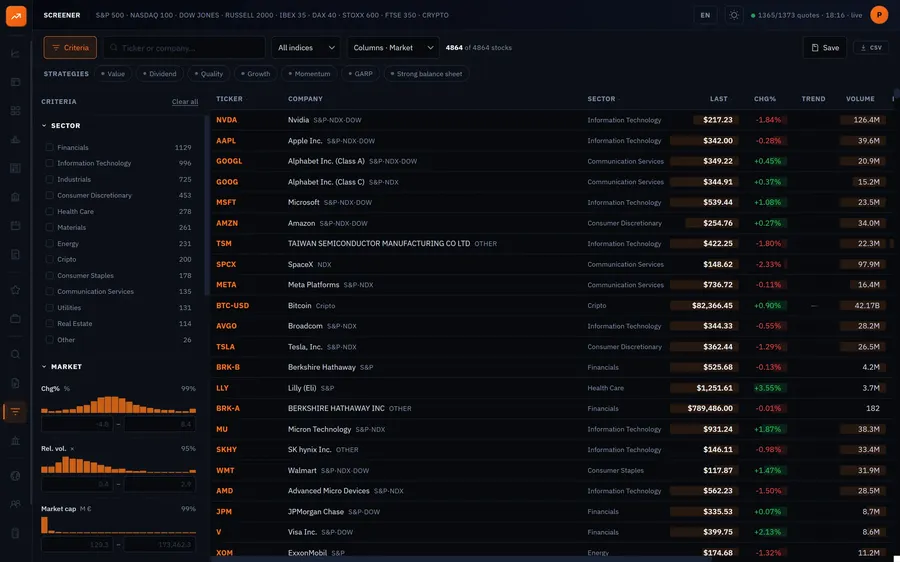Screen dimensions: 900x562
Task: Tick the Financials sector checkbox
Action: click(x=49, y=147)
